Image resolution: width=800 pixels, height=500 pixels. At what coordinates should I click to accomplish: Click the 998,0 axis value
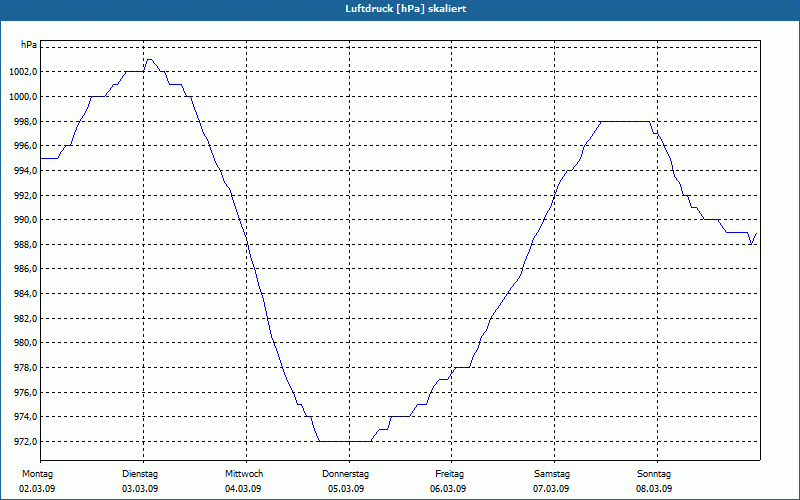coord(26,121)
